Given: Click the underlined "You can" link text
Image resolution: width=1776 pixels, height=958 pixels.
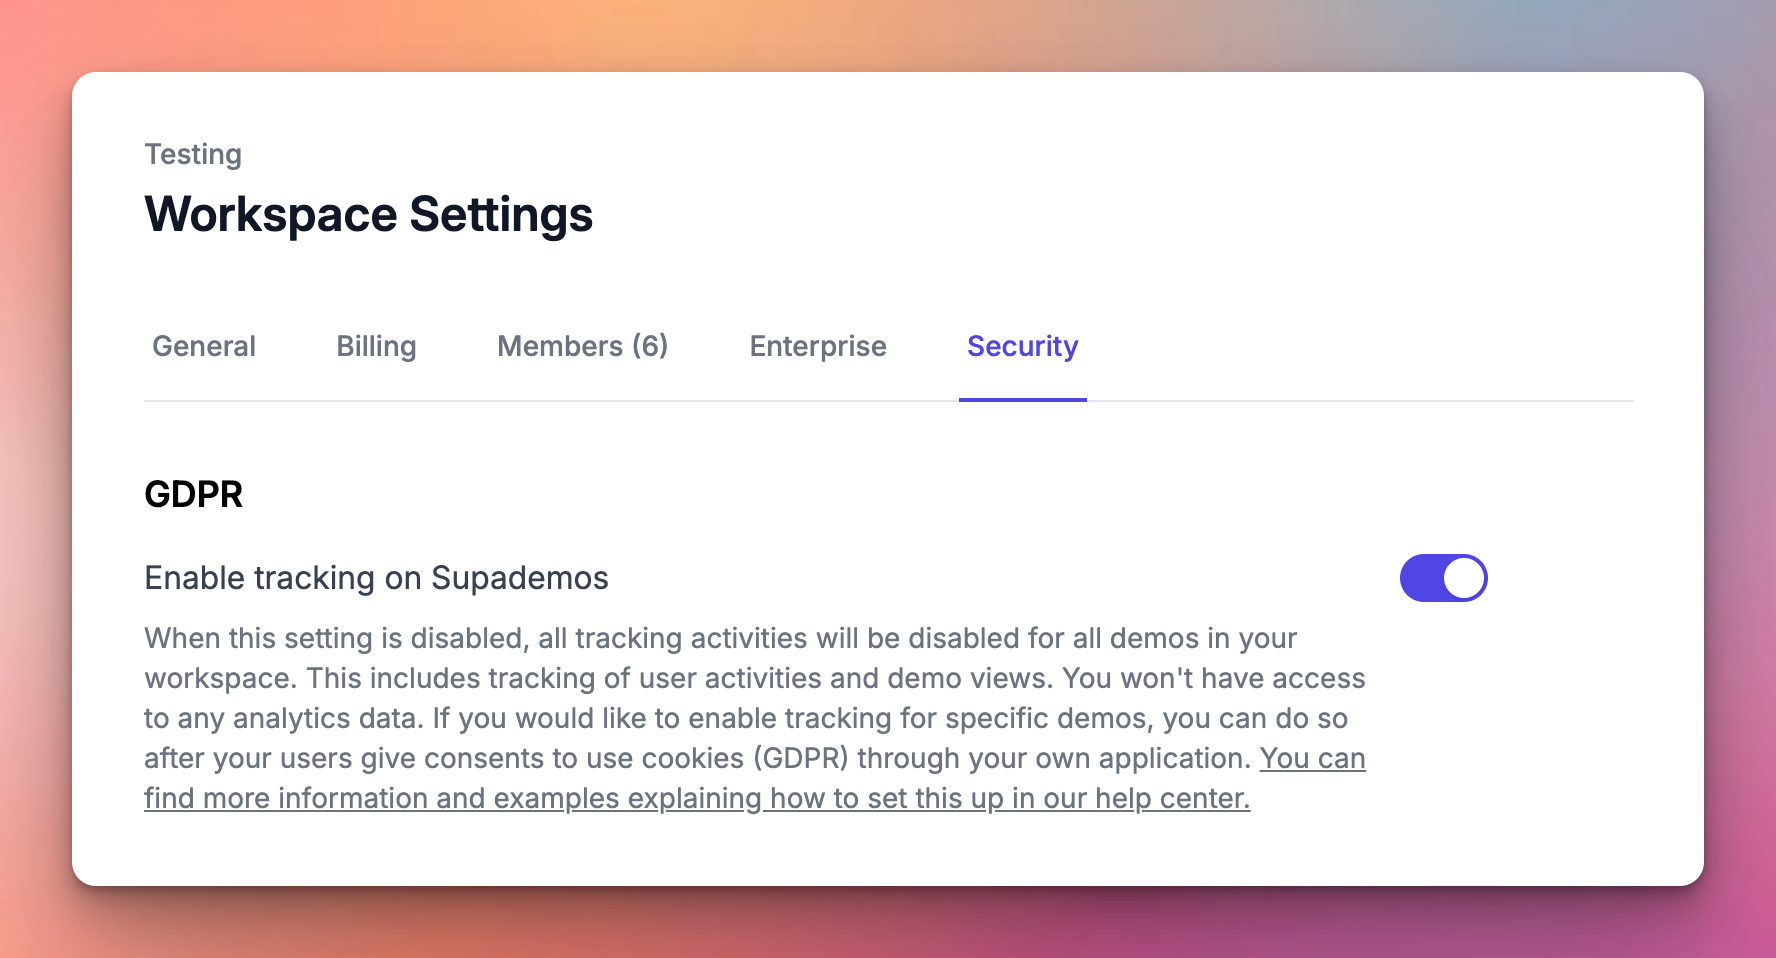Looking at the screenshot, I should [x=1312, y=758].
